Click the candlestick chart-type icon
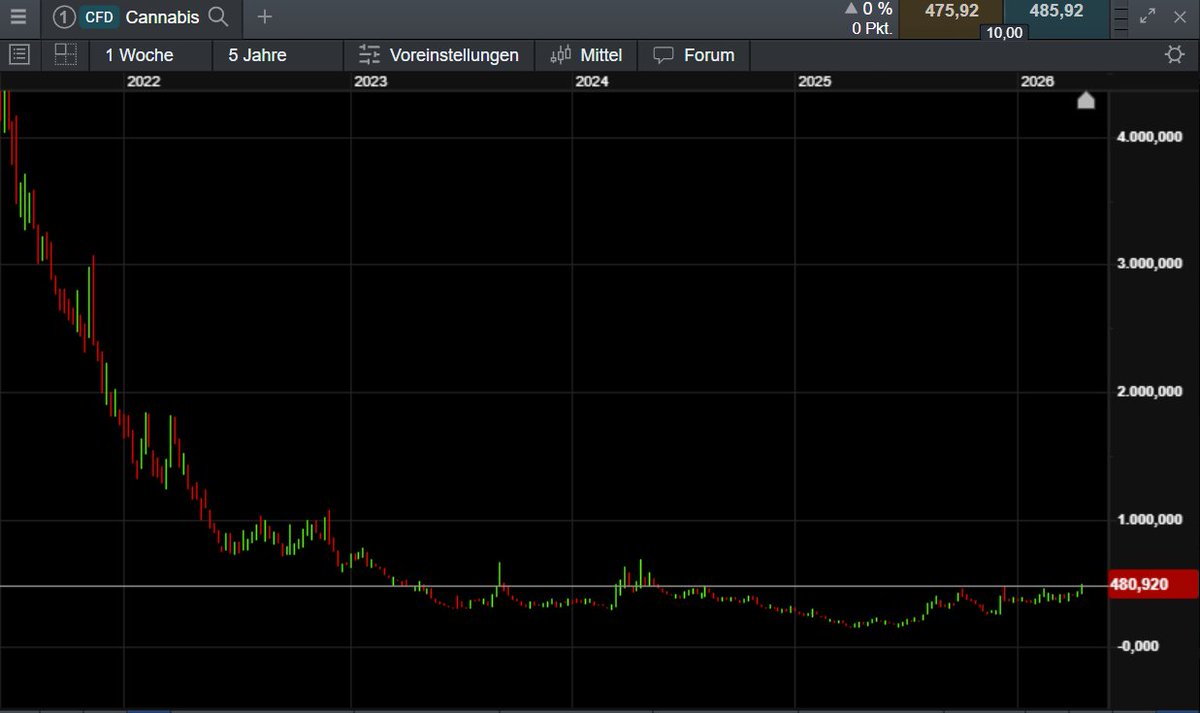1200x713 pixels. pyautogui.click(x=561, y=55)
